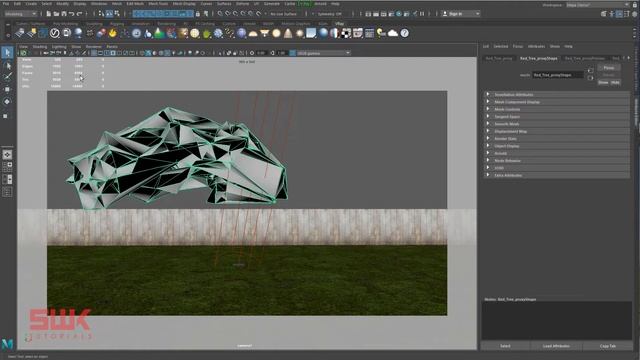
Task: Toggle select-by-object-type mode icon in the status line
Action: tap(109, 14)
